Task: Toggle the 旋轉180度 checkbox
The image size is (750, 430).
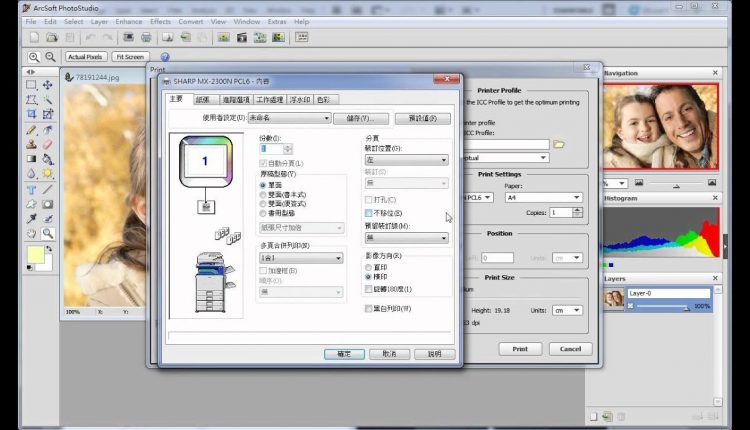Action: point(368,289)
